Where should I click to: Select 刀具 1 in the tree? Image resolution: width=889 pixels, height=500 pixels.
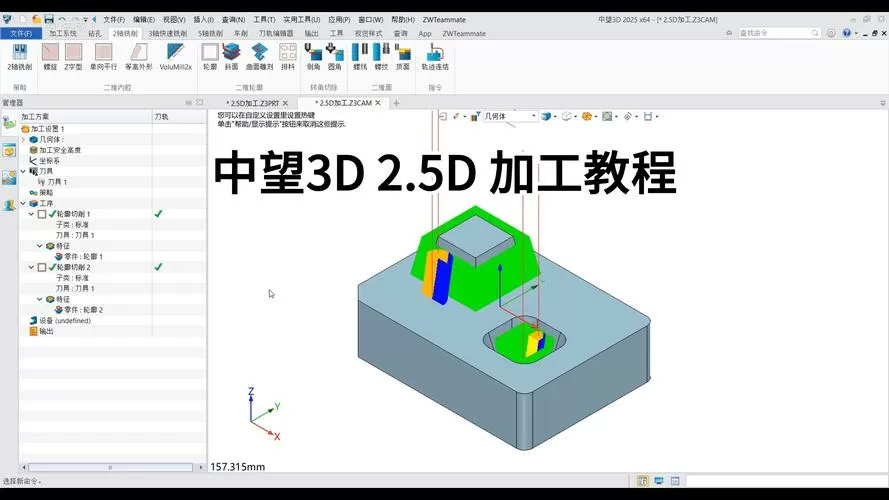[x=53, y=182]
